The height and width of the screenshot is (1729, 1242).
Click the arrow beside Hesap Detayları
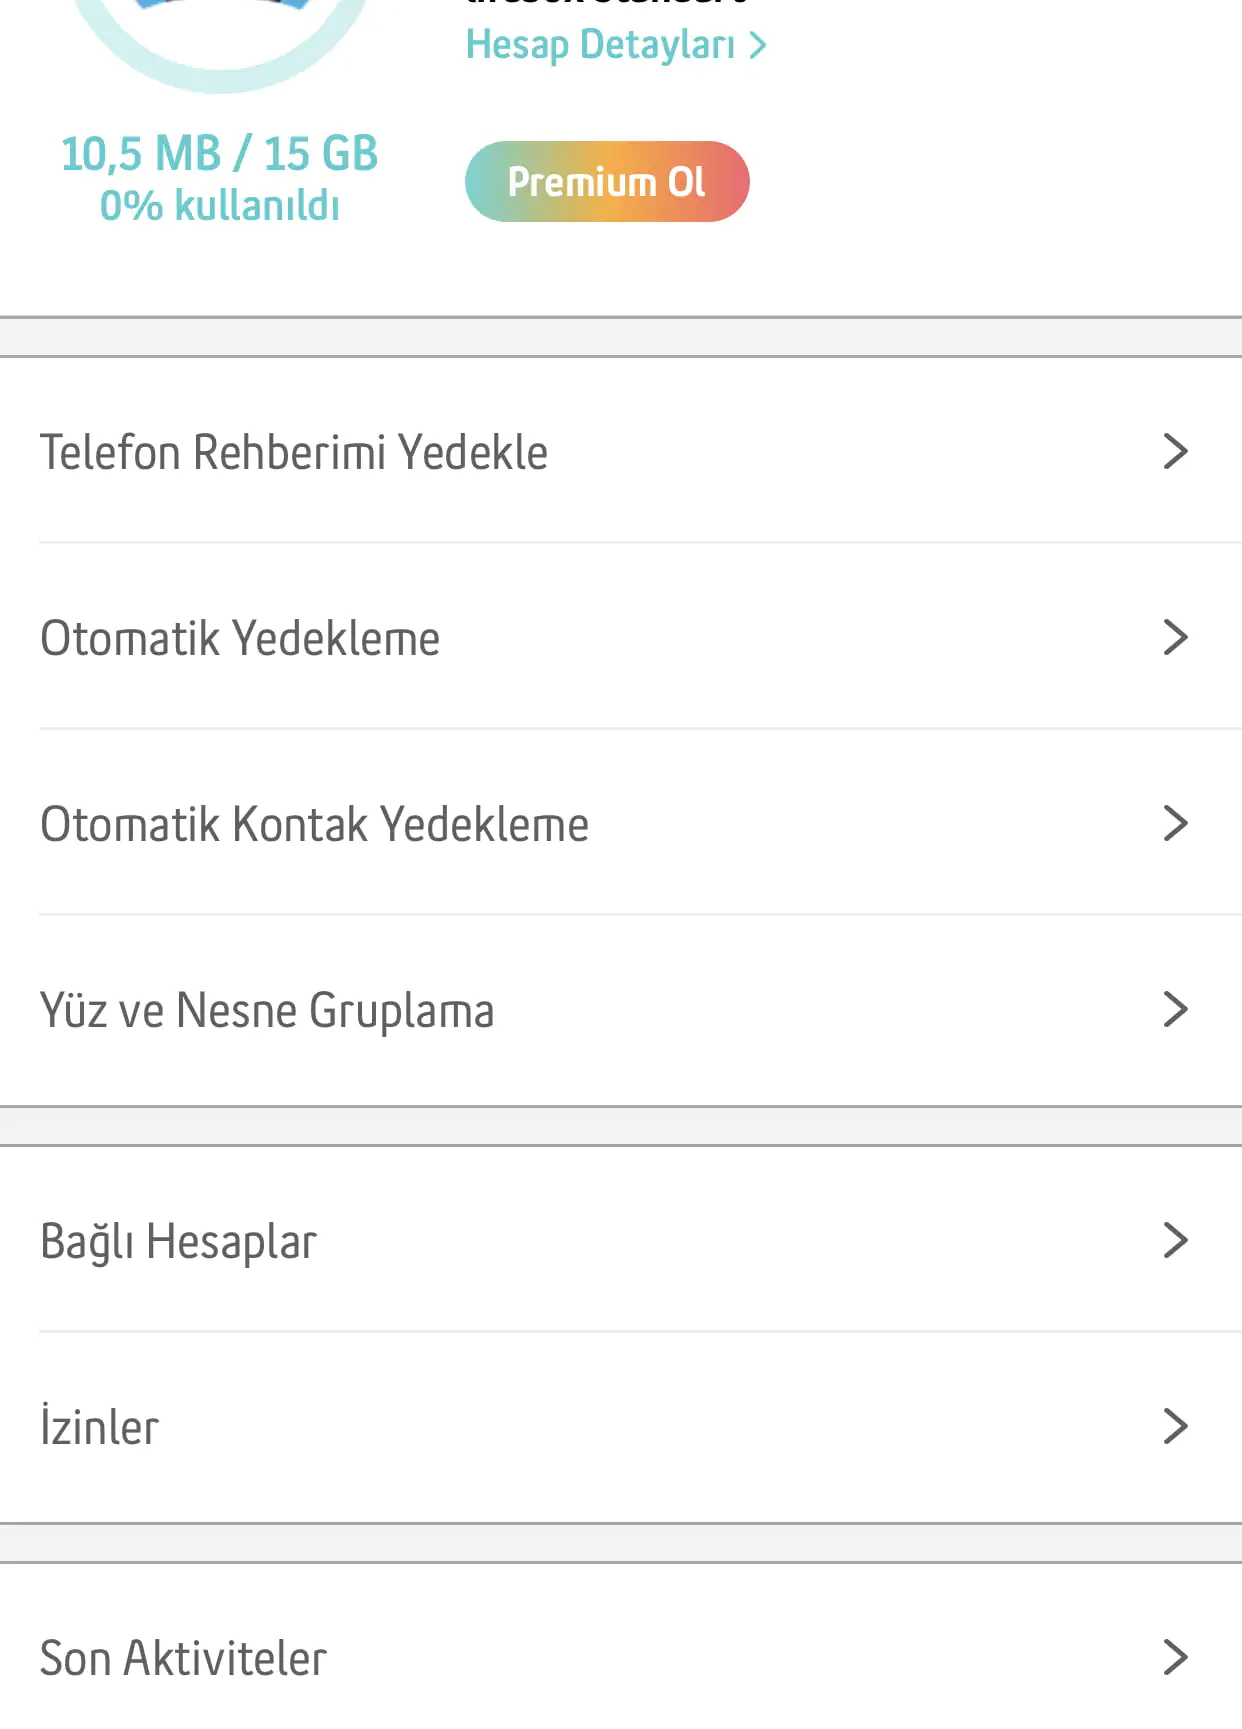[x=758, y=45]
